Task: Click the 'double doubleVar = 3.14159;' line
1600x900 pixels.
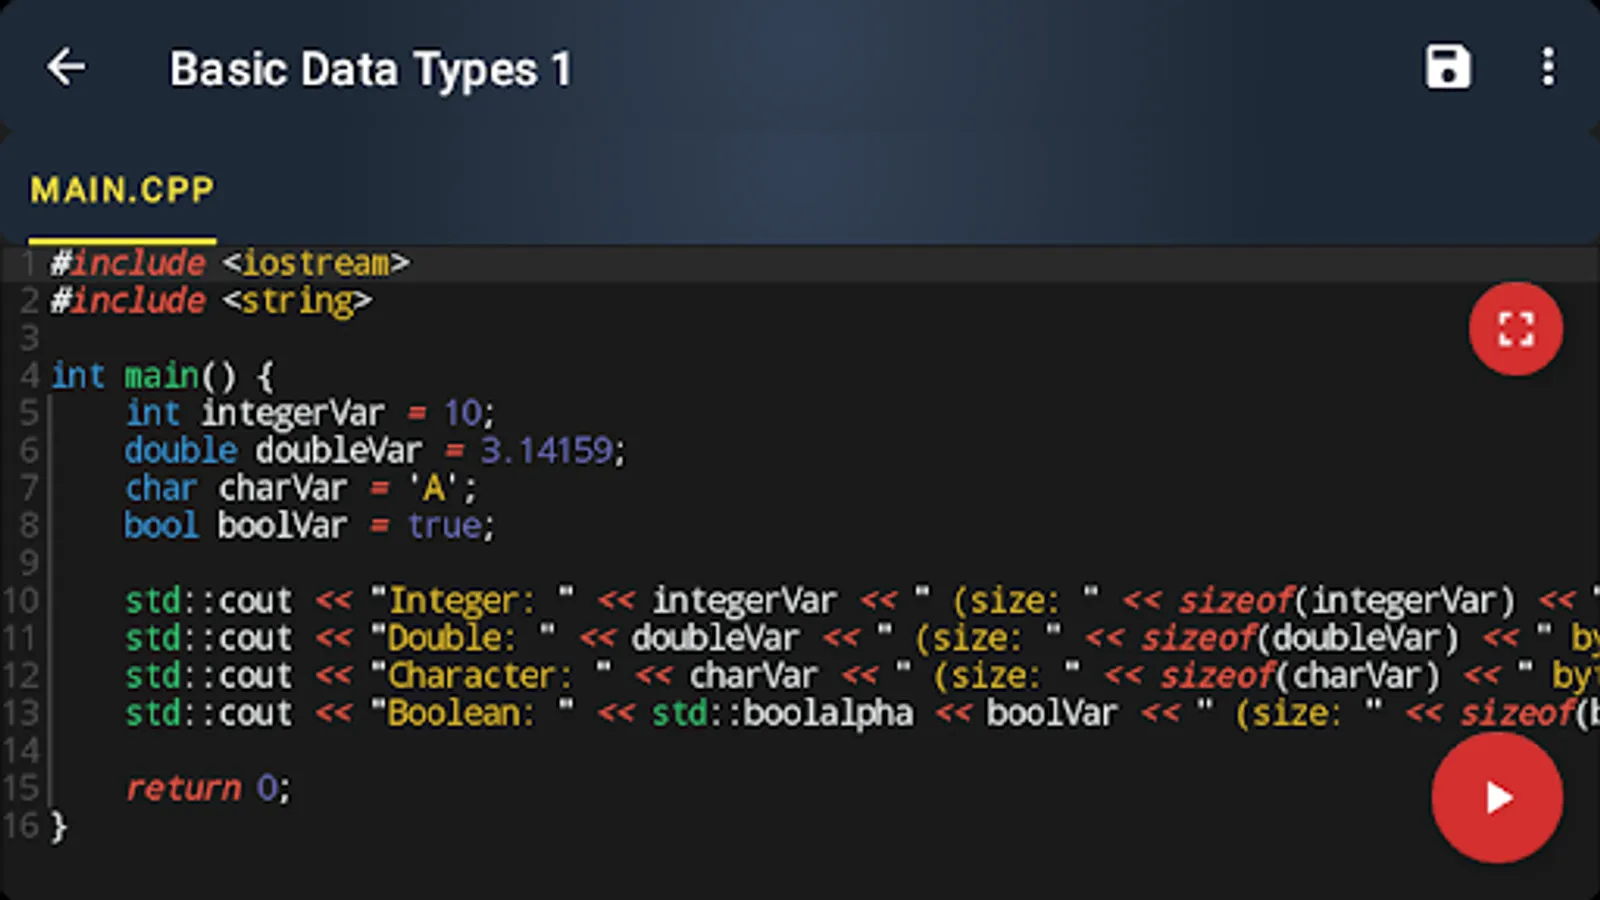Action: [x=375, y=451]
